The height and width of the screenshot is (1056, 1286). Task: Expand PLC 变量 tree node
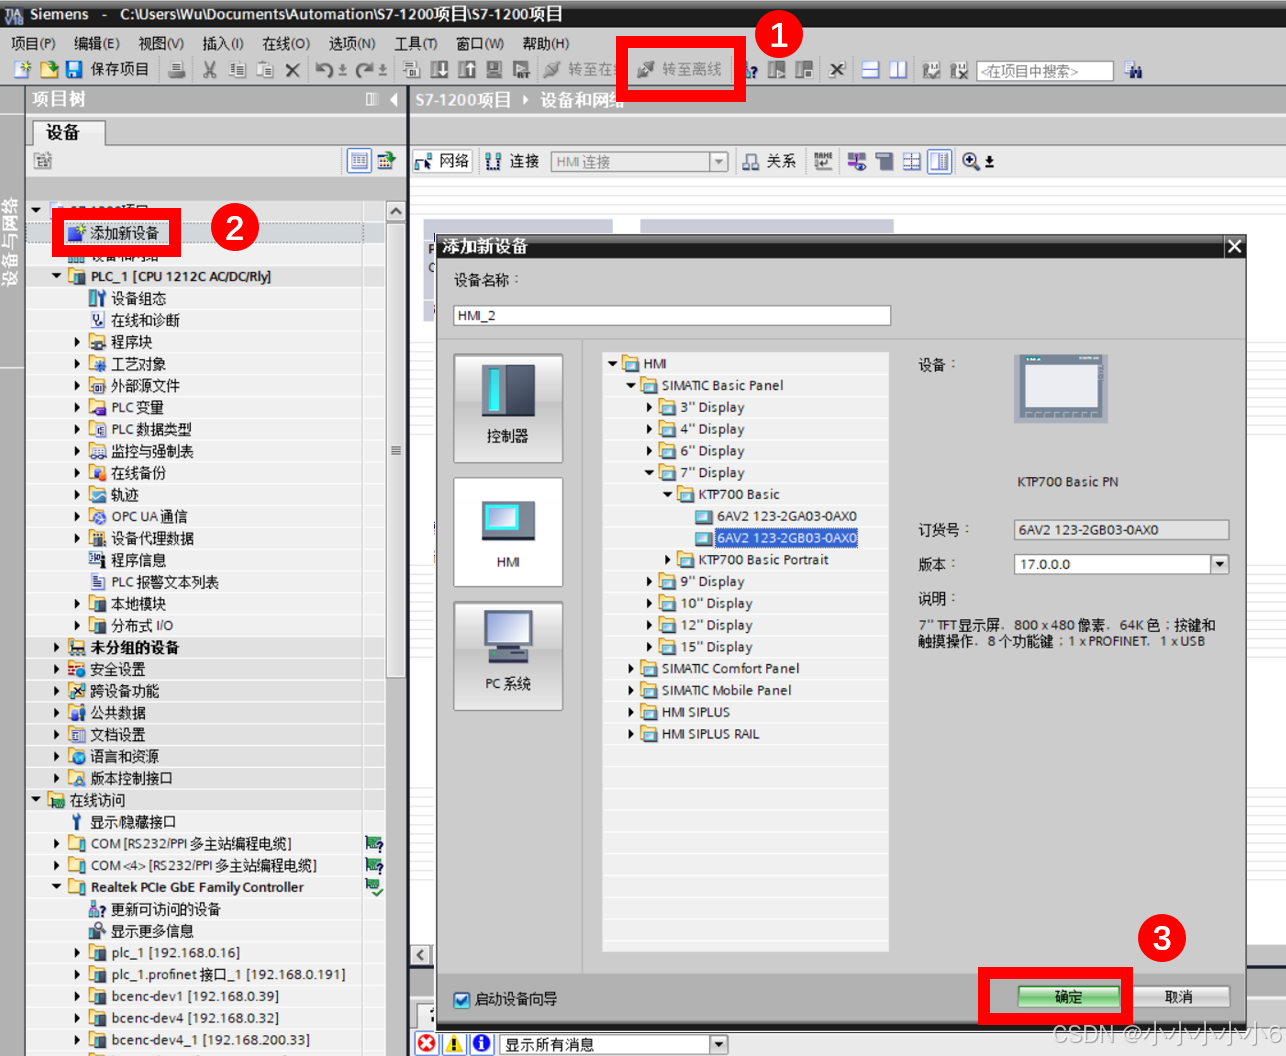tap(77, 407)
